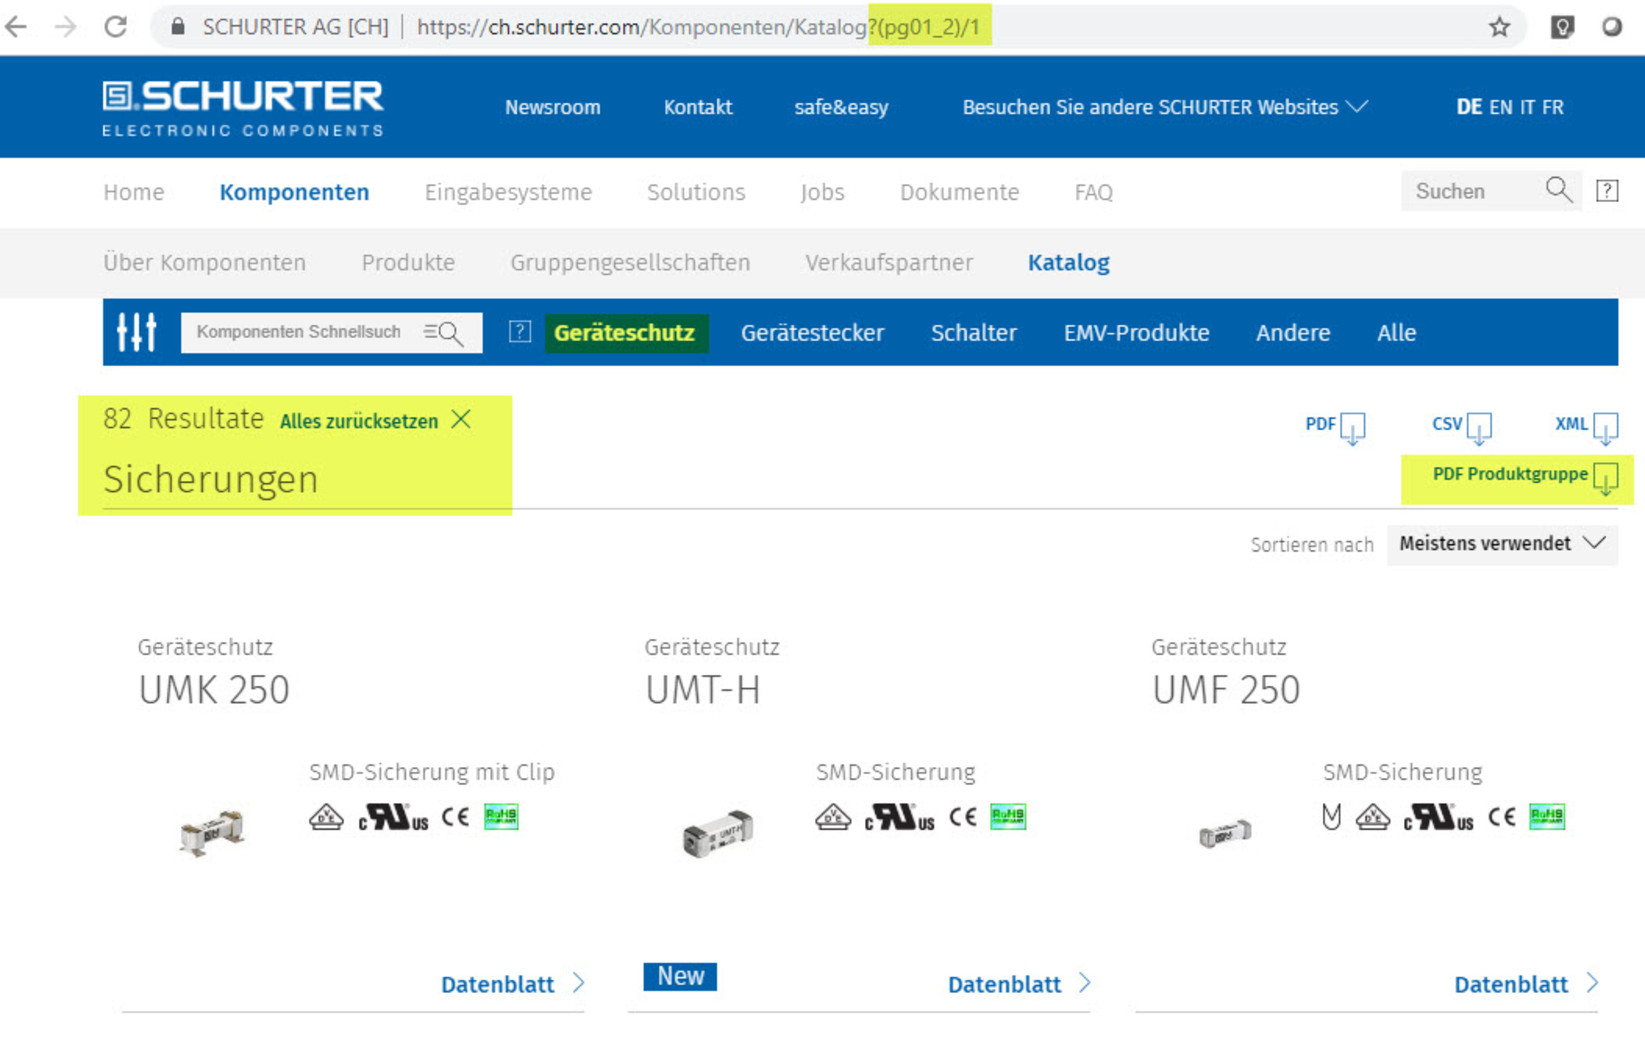This screenshot has width=1645, height=1041.
Task: Click the SCHURTER logo
Action: click(243, 108)
